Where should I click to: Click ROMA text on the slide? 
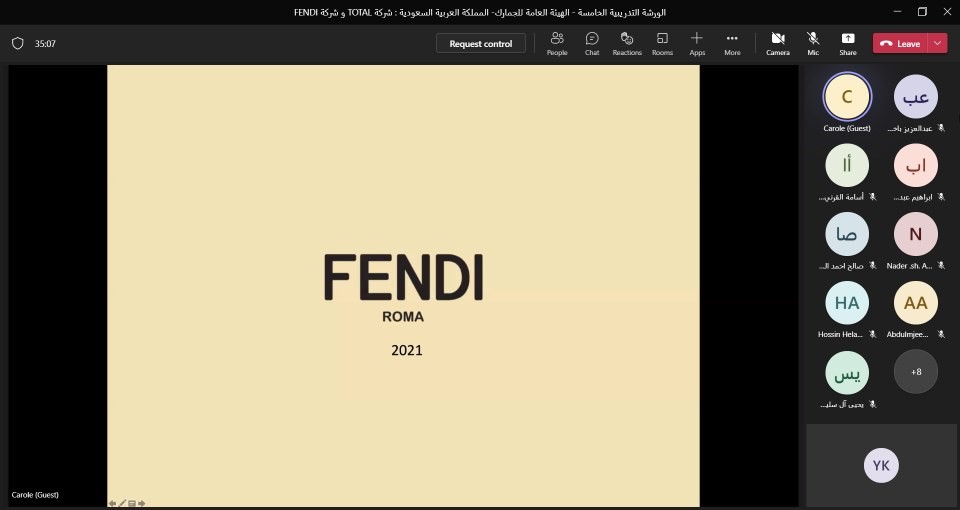(403, 317)
